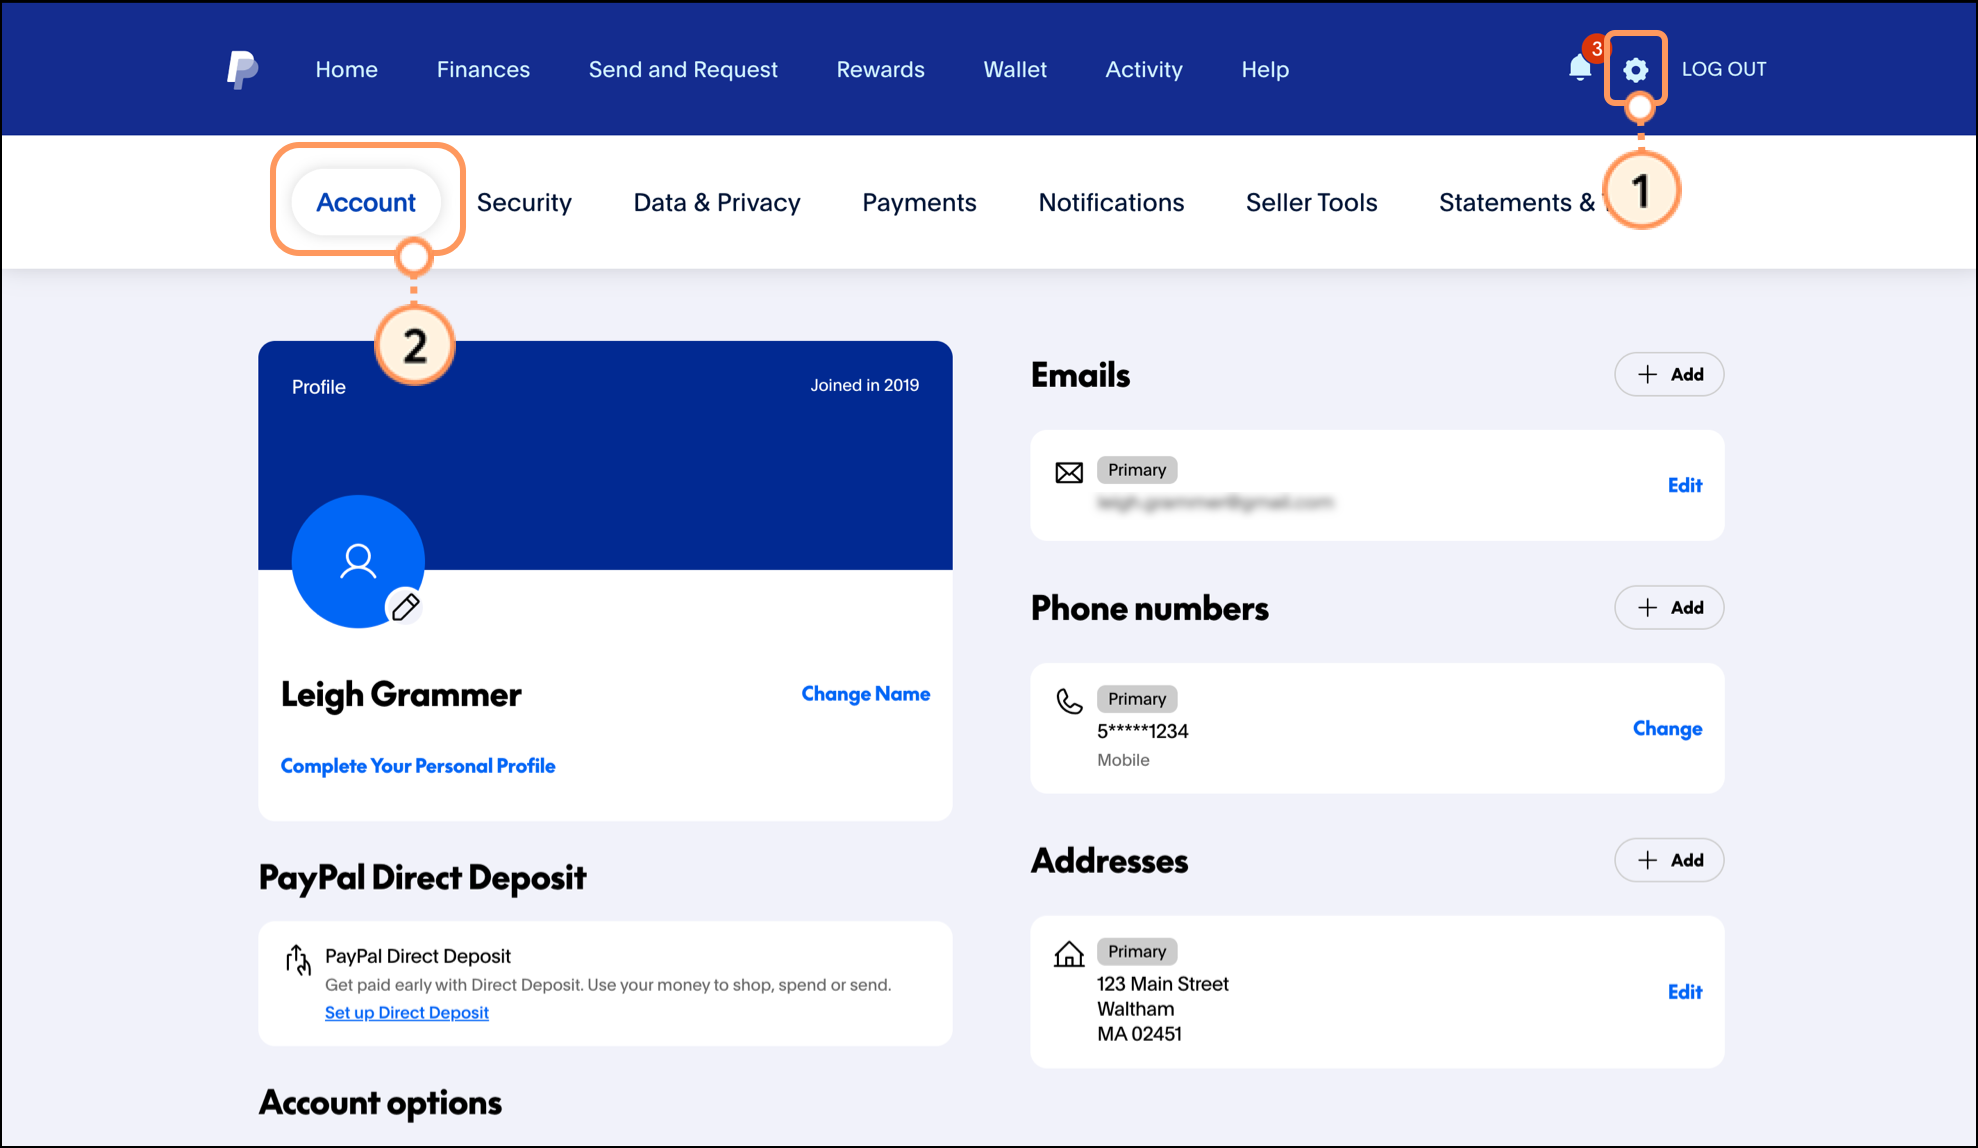Screen dimensions: 1978x1148
Task: Click the profile avatar picture
Action: [357, 561]
